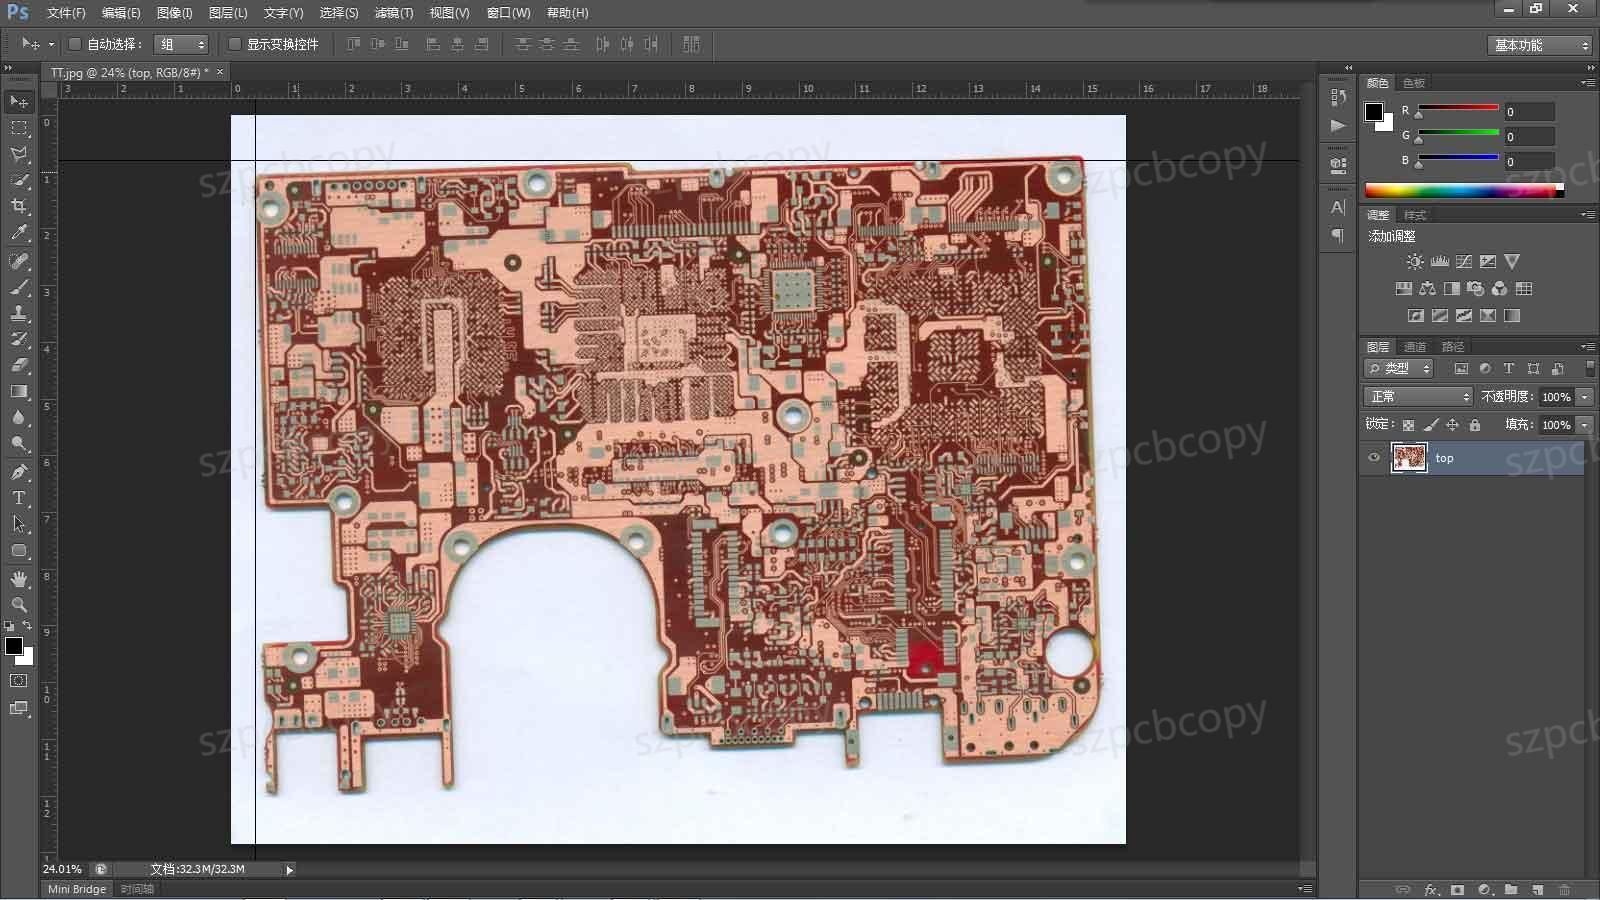1600x900 pixels.
Task: Select the Lasso tool
Action: 19,154
